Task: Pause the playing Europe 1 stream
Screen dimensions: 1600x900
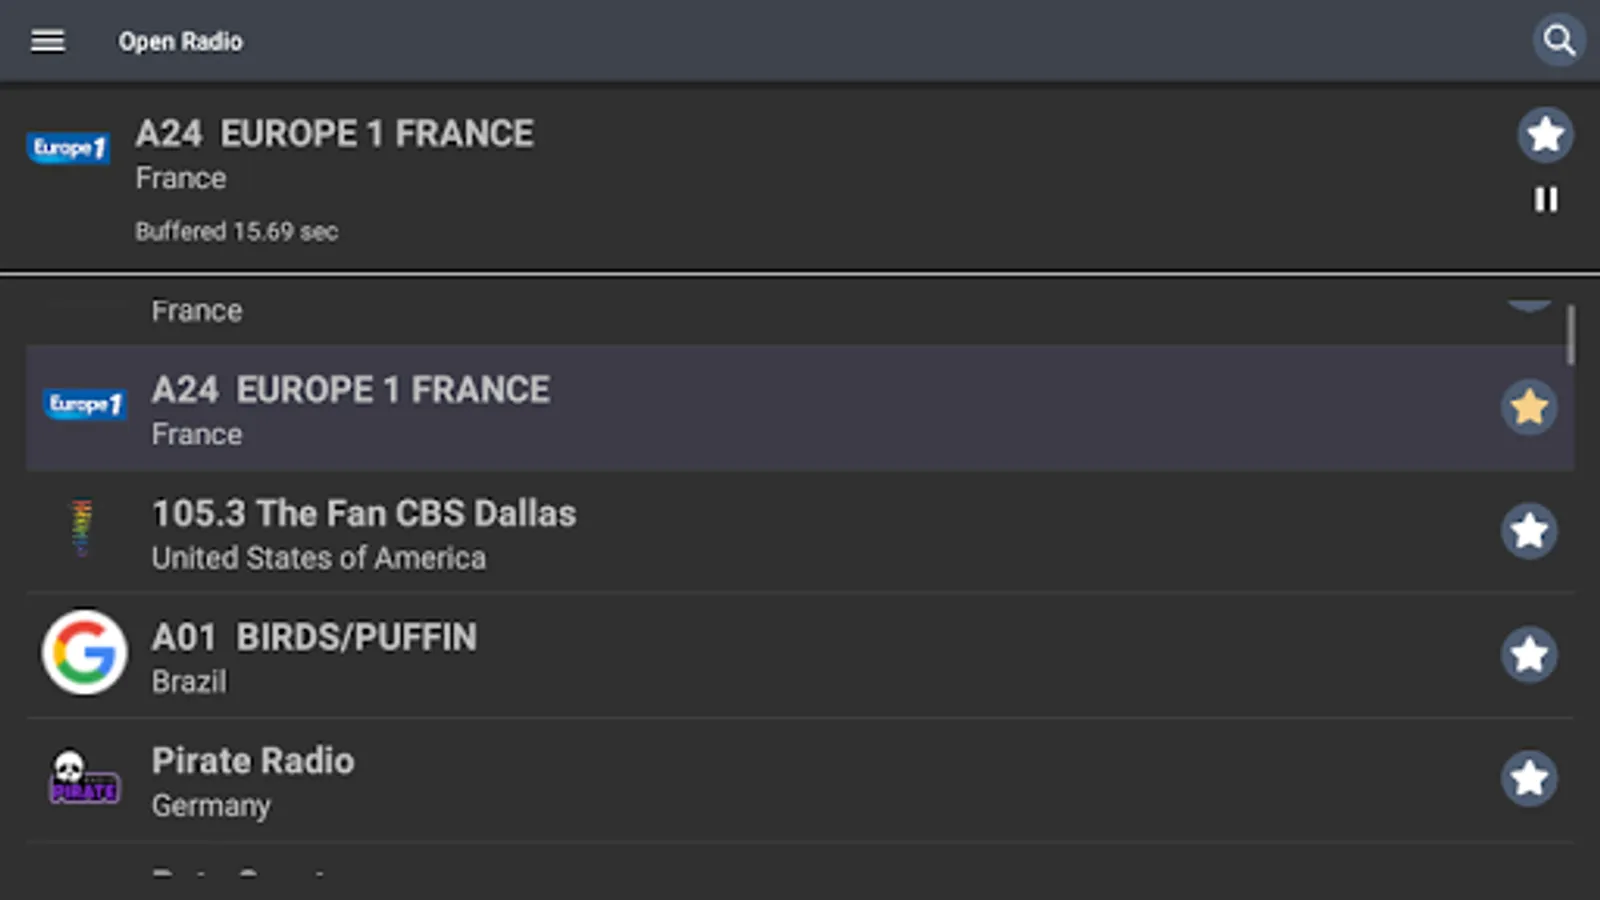Action: click(1545, 200)
